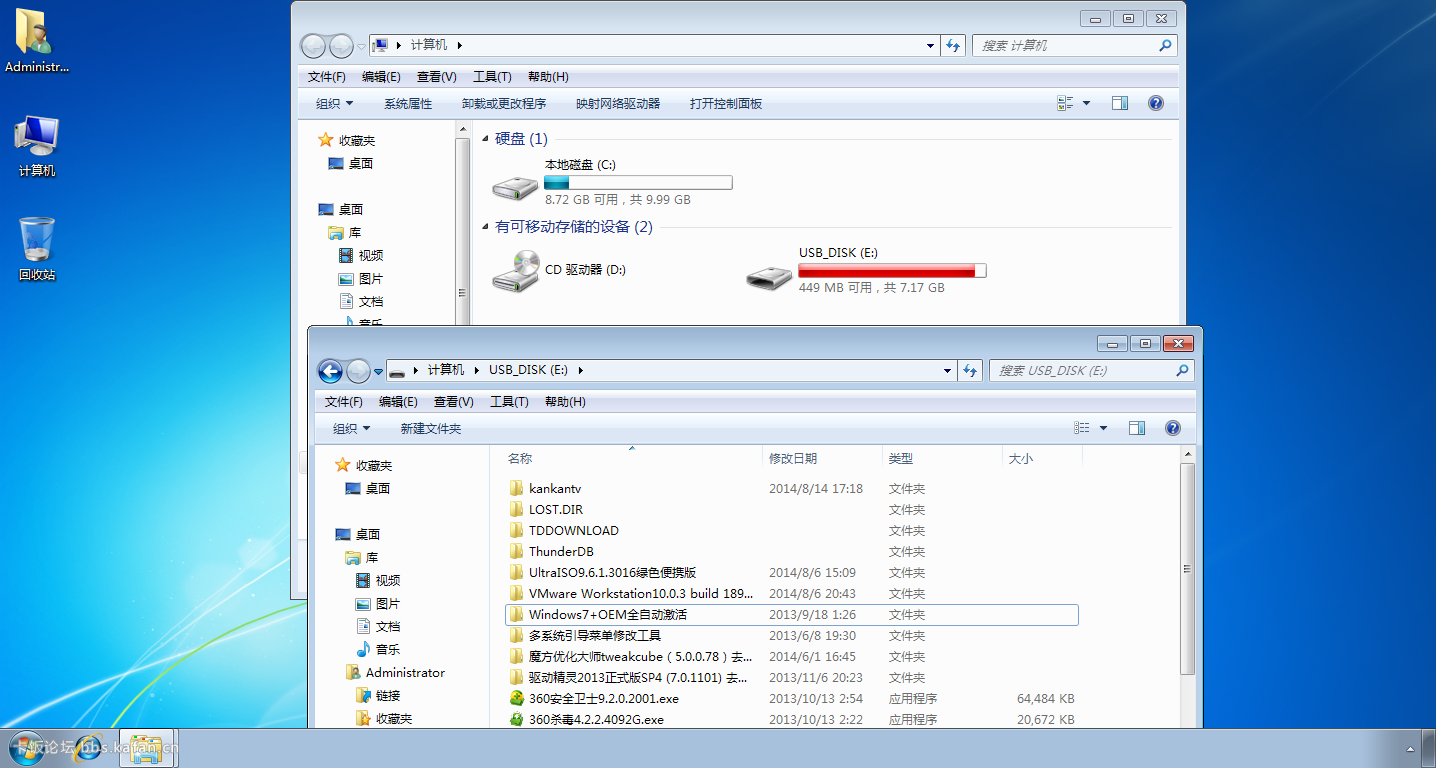The width and height of the screenshot is (1436, 768).
Task: Toggle preview pane in 计算机 window
Action: pyautogui.click(x=1120, y=103)
